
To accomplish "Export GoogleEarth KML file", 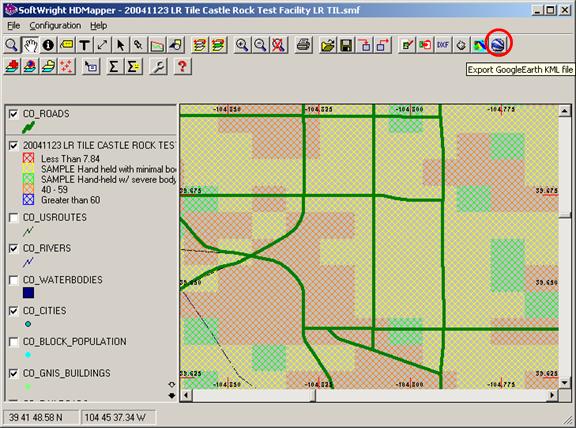I will (x=498, y=44).
